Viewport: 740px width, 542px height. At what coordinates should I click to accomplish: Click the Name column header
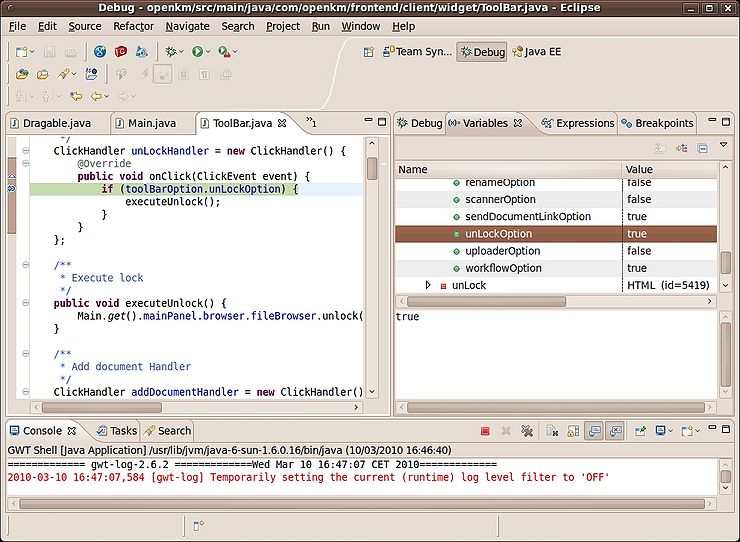click(508, 169)
